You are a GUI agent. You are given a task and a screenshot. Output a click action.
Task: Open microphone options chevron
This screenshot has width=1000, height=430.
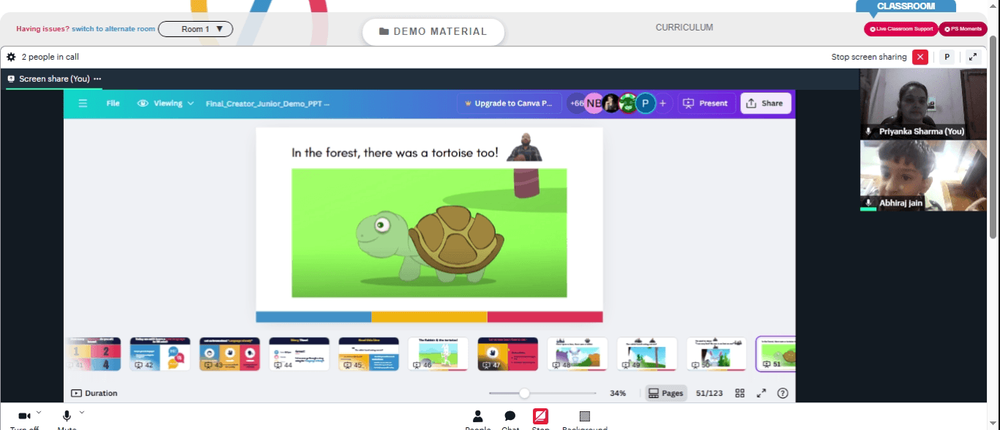[82, 413]
